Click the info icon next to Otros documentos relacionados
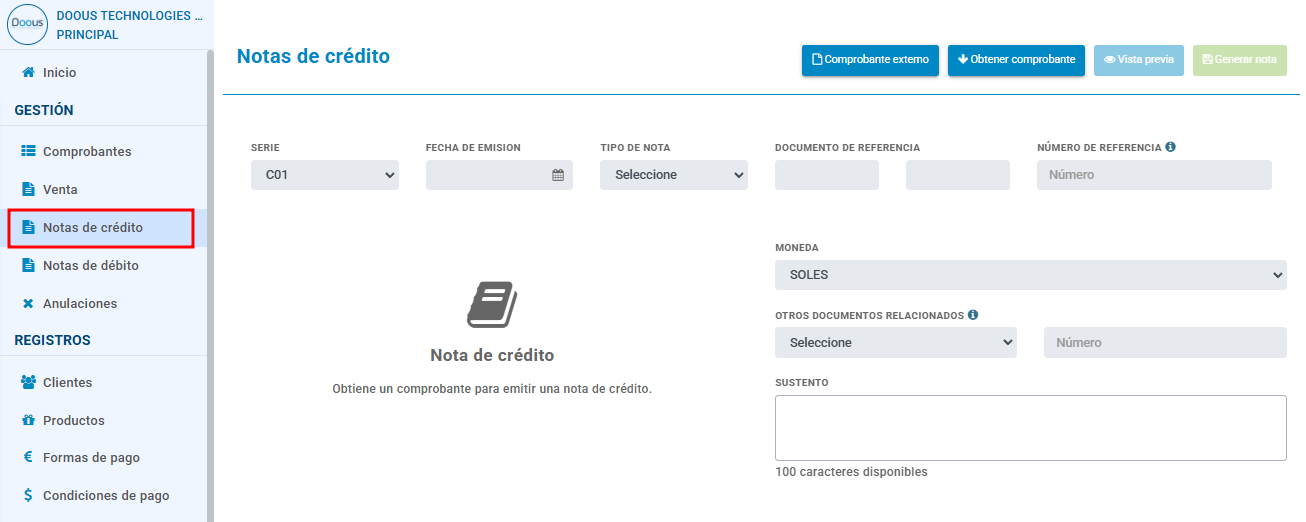 pos(973,315)
